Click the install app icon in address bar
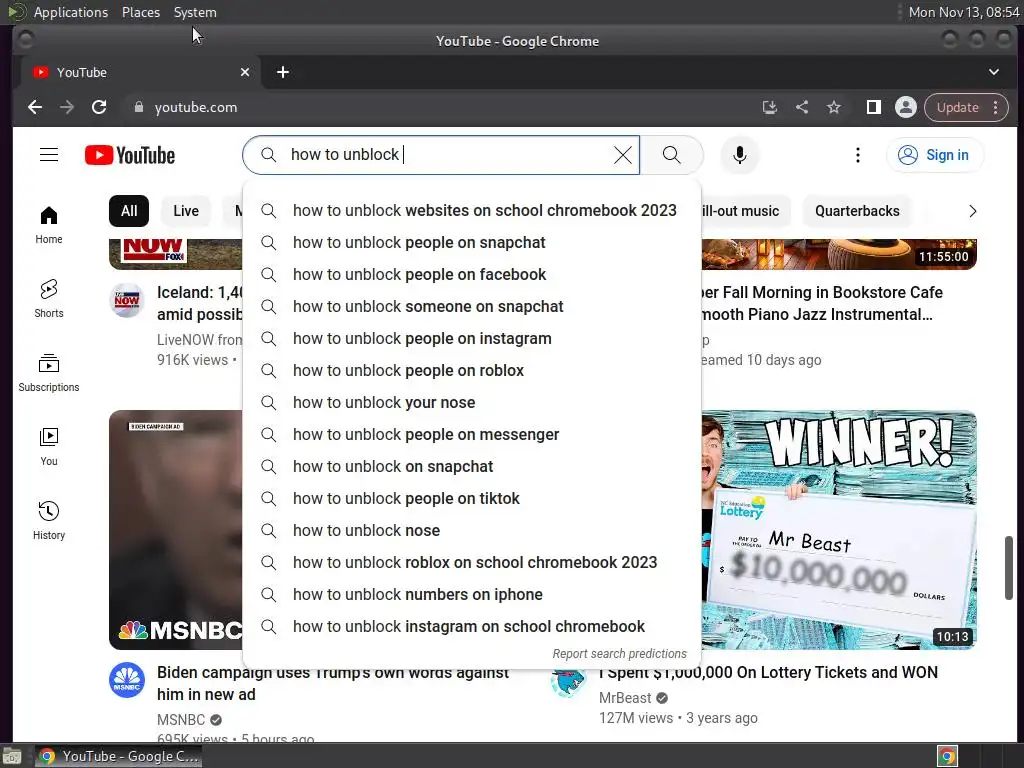 pyautogui.click(x=770, y=107)
